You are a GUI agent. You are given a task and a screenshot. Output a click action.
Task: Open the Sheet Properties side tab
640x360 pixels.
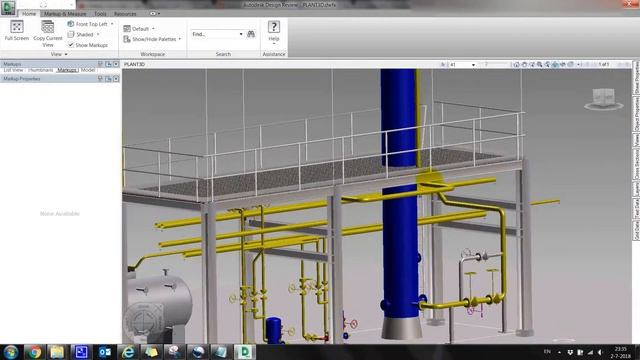(636, 78)
